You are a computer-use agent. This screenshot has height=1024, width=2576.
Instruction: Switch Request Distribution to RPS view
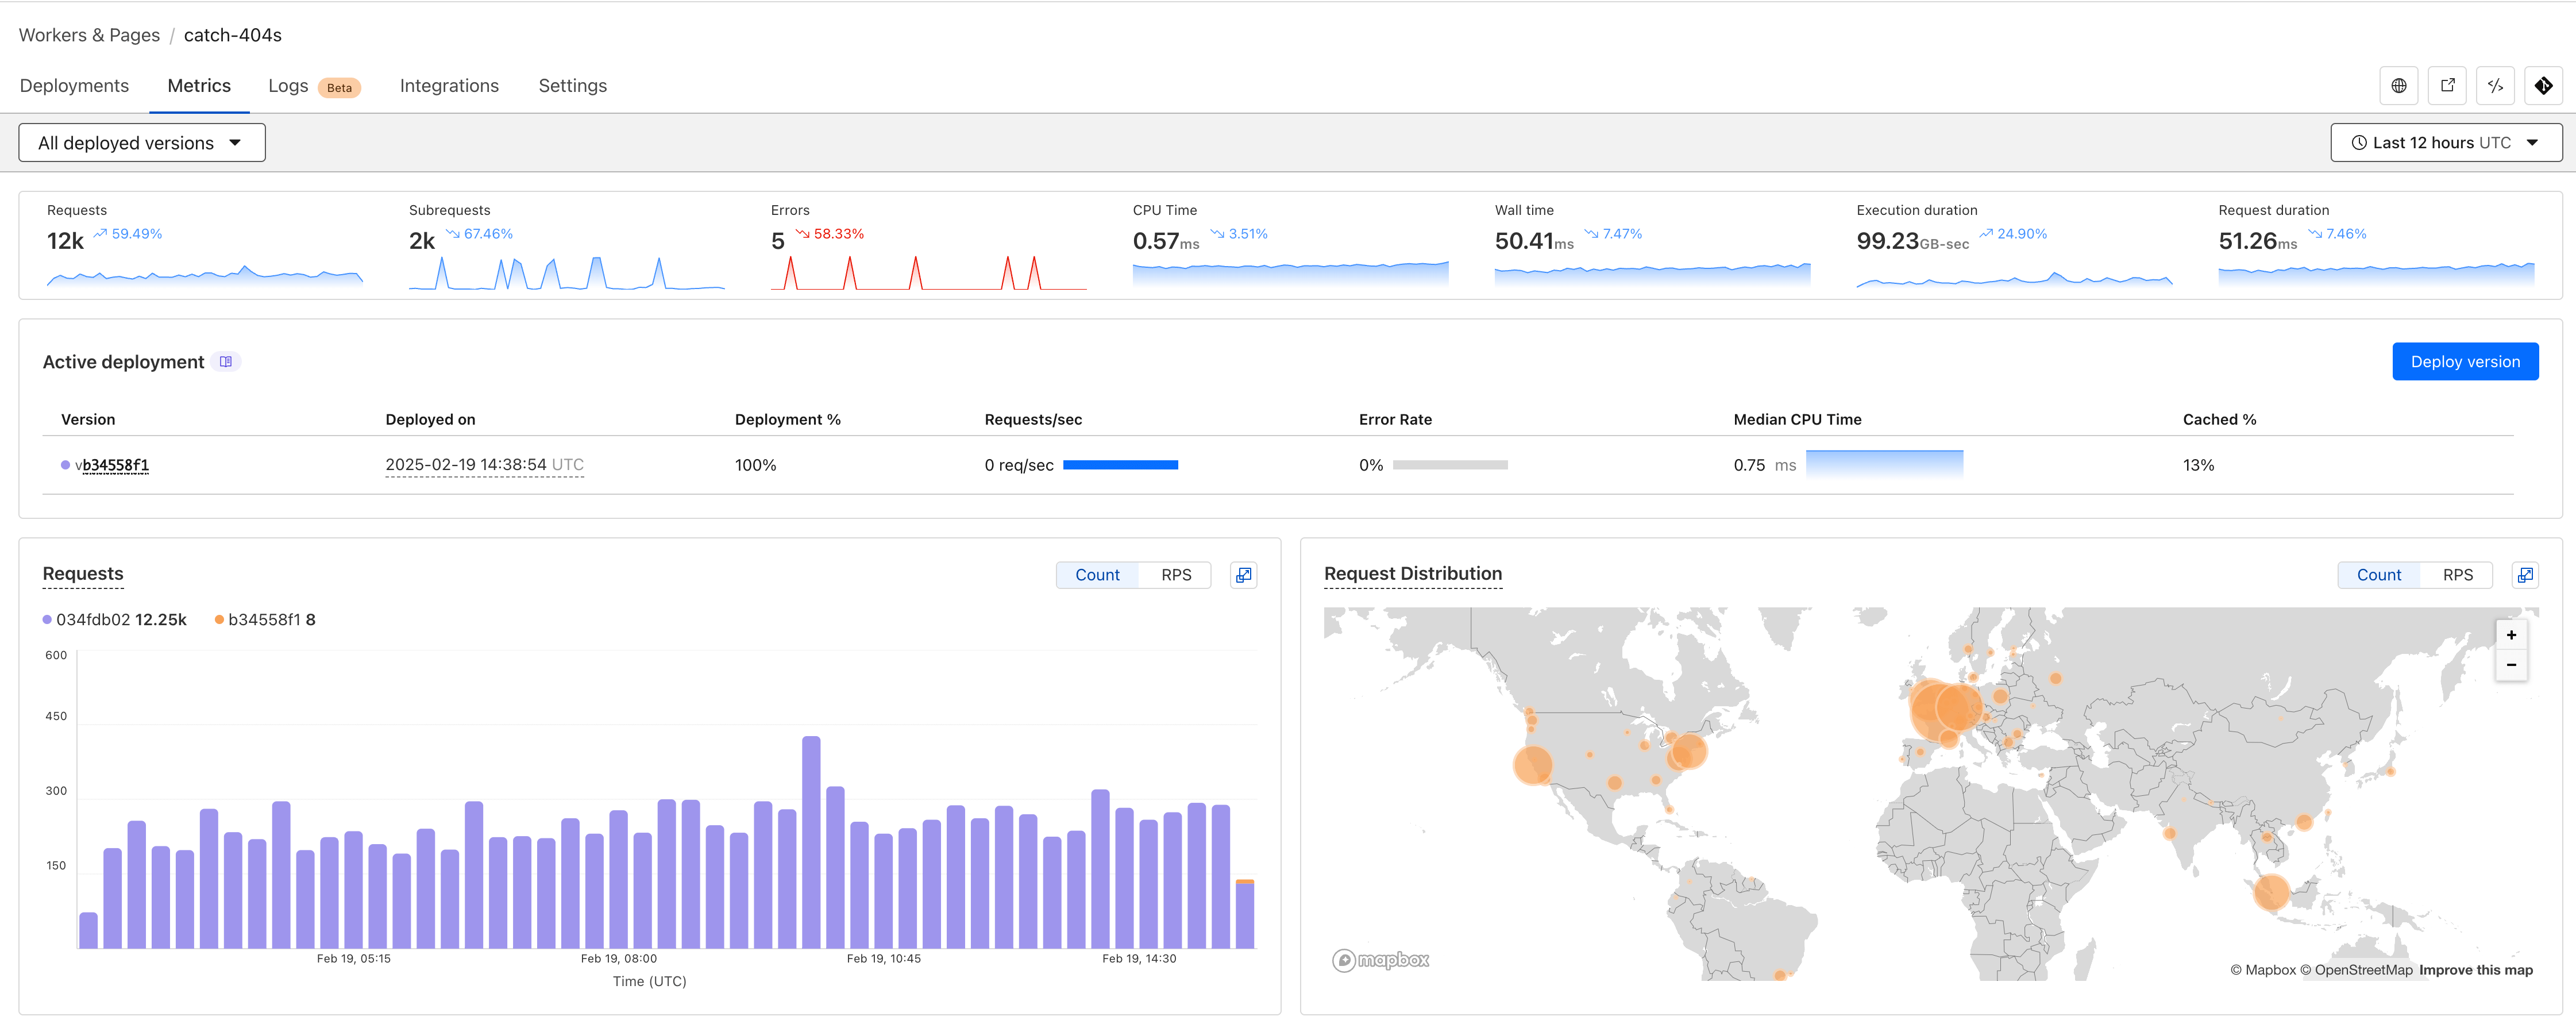click(2458, 575)
